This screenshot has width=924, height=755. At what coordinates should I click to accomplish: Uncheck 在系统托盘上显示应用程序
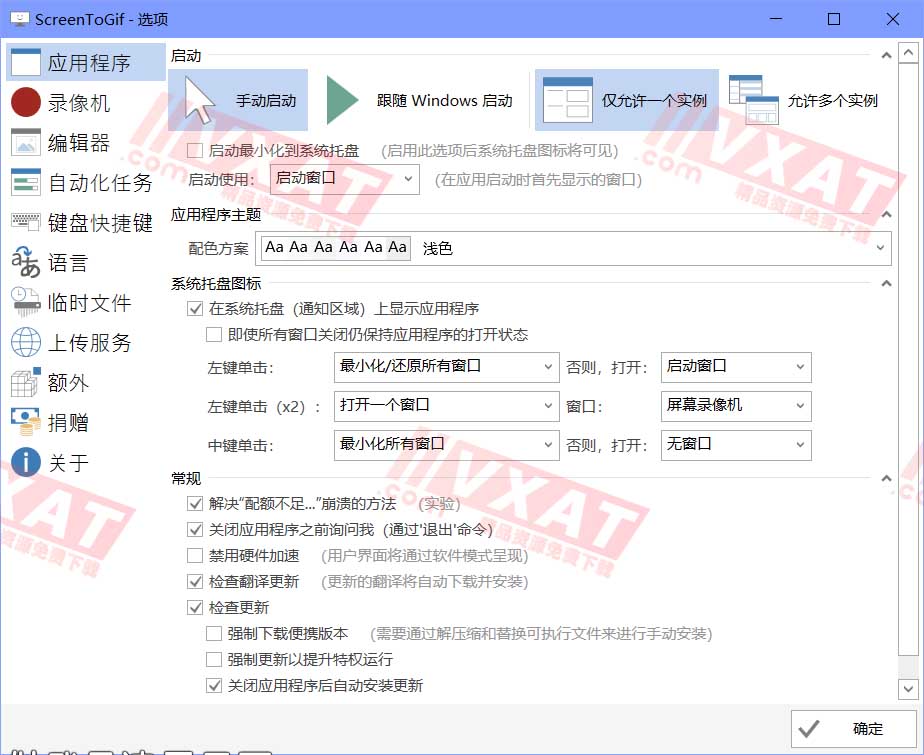195,309
